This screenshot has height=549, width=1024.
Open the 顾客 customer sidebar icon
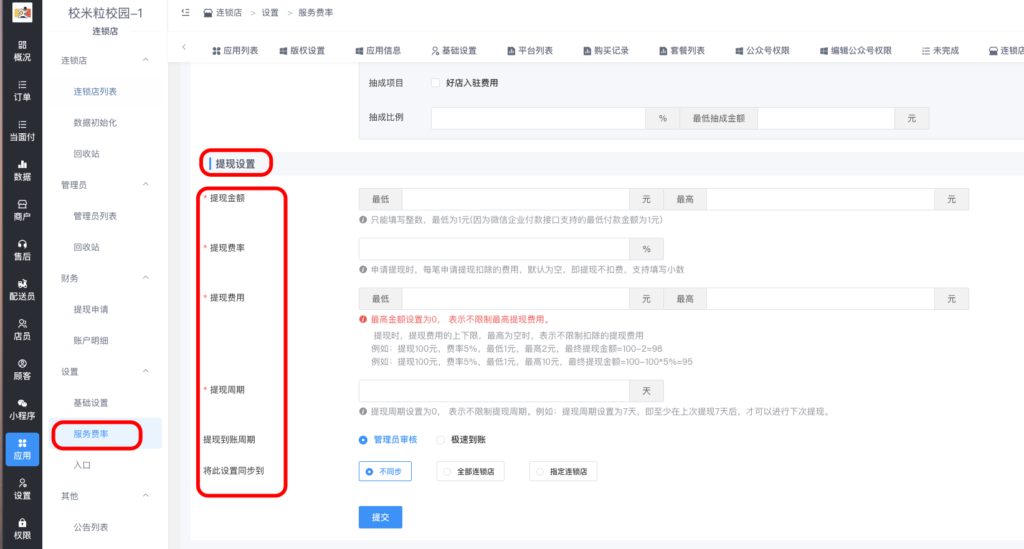tap(22, 369)
